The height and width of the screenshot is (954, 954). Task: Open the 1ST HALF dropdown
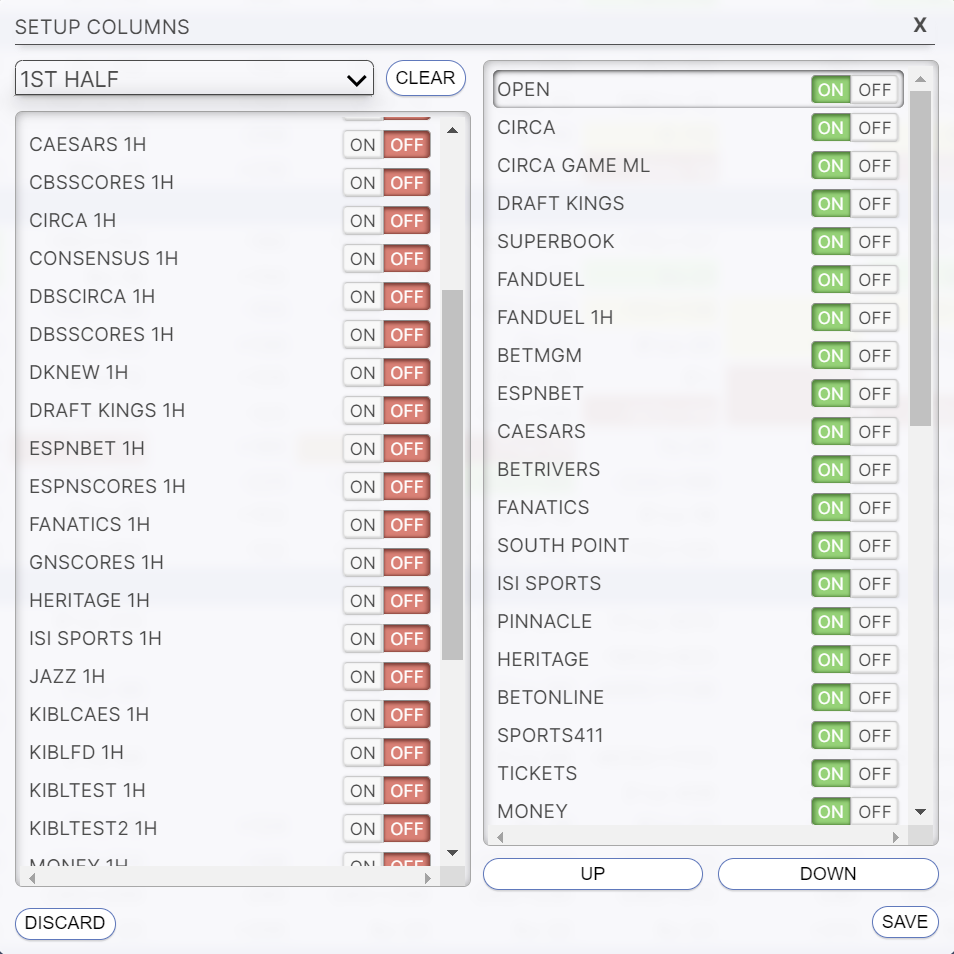194,78
